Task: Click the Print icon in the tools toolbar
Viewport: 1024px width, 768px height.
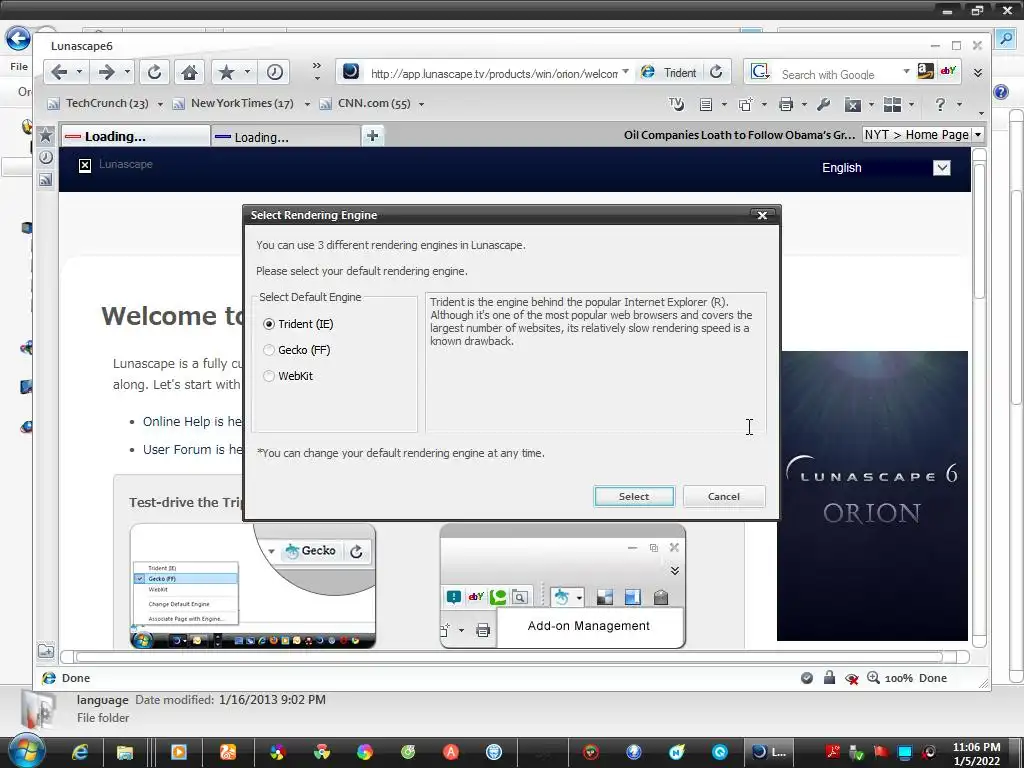Action: point(786,104)
